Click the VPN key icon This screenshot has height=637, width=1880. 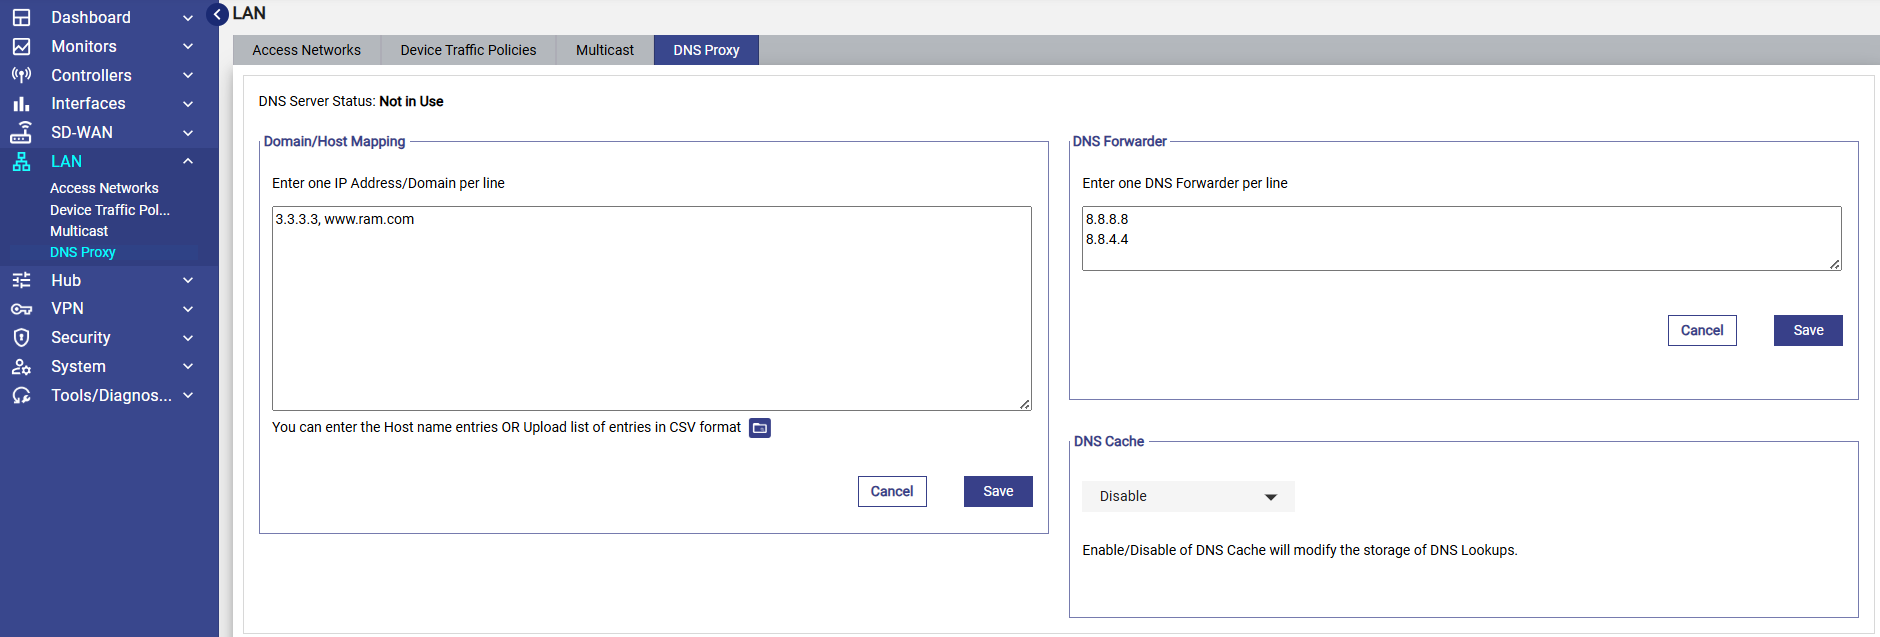tap(21, 309)
